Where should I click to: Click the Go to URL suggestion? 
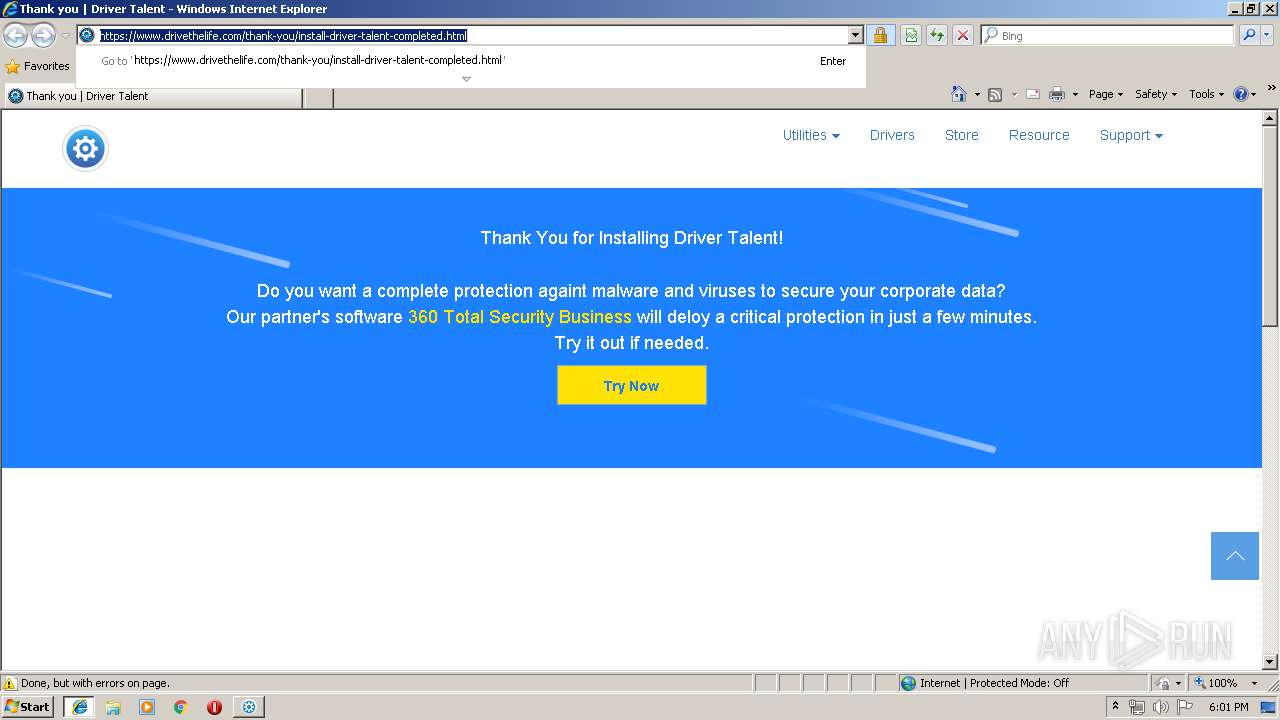471,61
